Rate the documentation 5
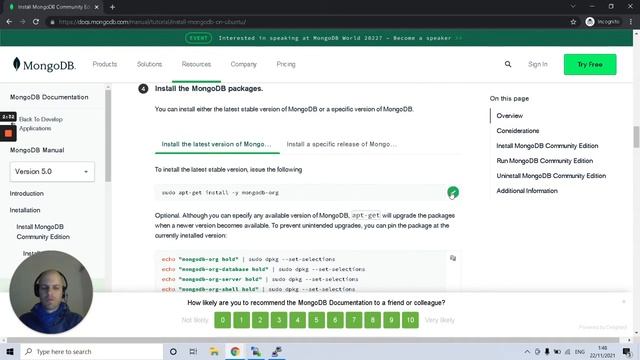640x360 pixels. [x=316, y=320]
